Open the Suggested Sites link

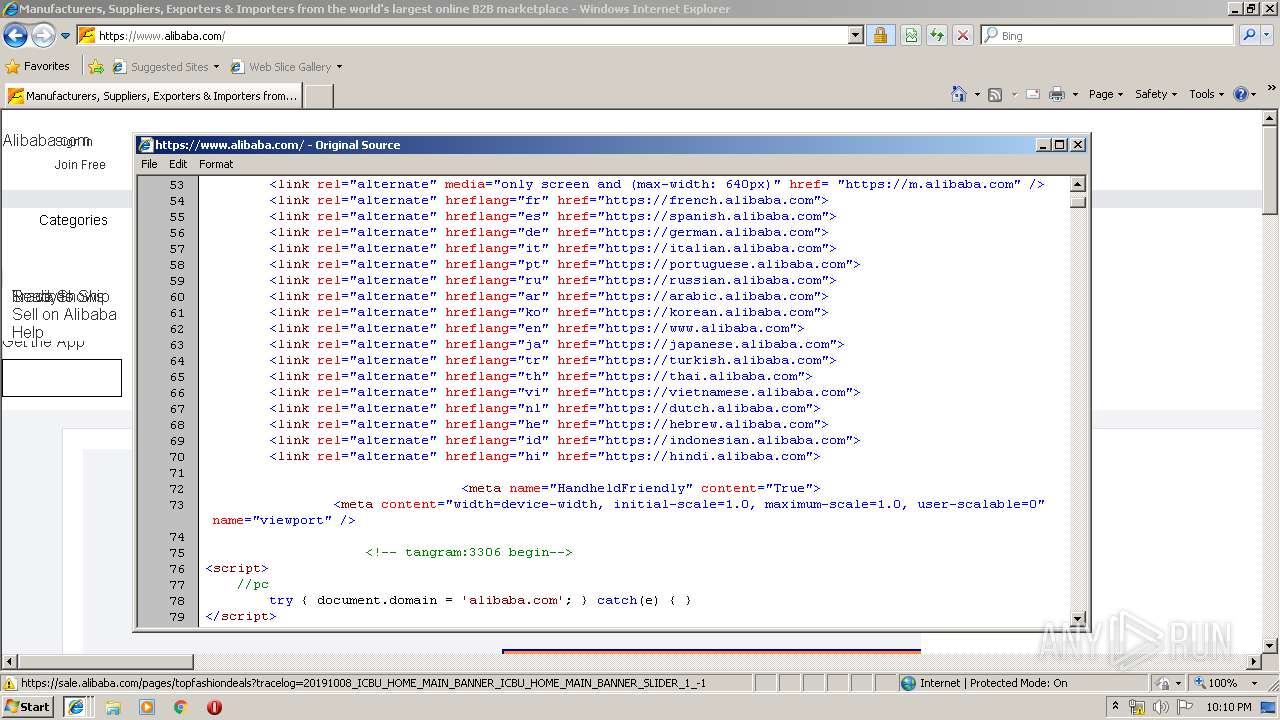click(165, 66)
